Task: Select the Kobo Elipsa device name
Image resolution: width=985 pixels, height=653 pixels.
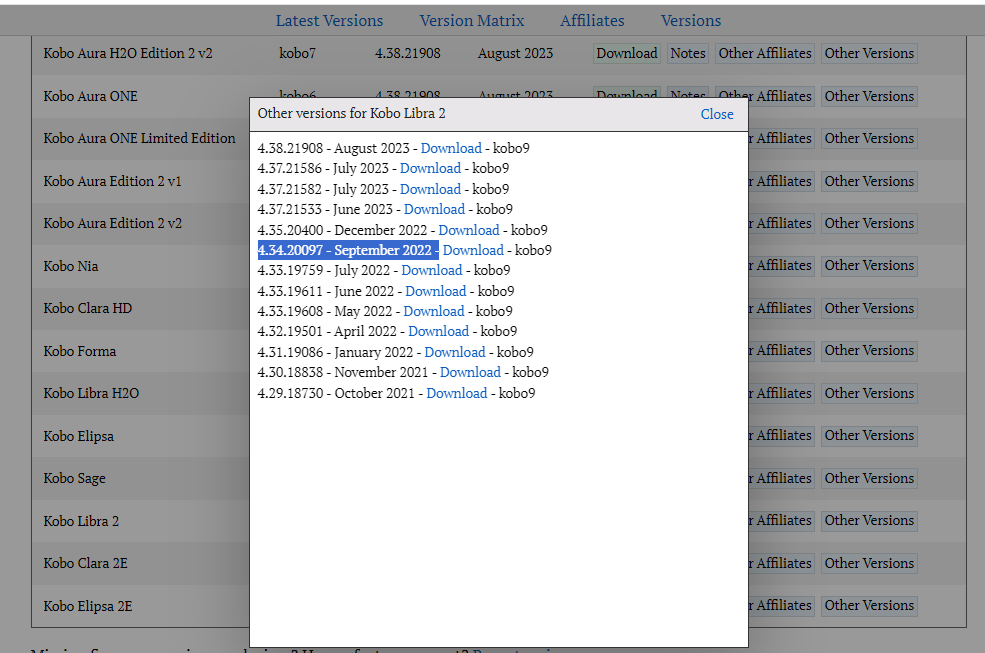Action: tap(79, 436)
